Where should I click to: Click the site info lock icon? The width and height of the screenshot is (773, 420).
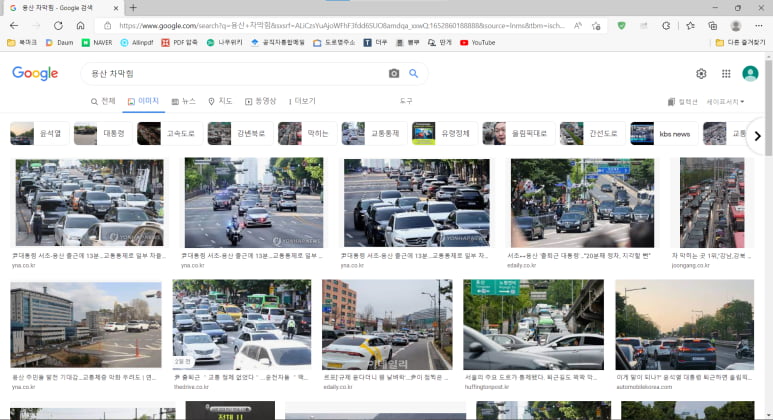(107, 26)
